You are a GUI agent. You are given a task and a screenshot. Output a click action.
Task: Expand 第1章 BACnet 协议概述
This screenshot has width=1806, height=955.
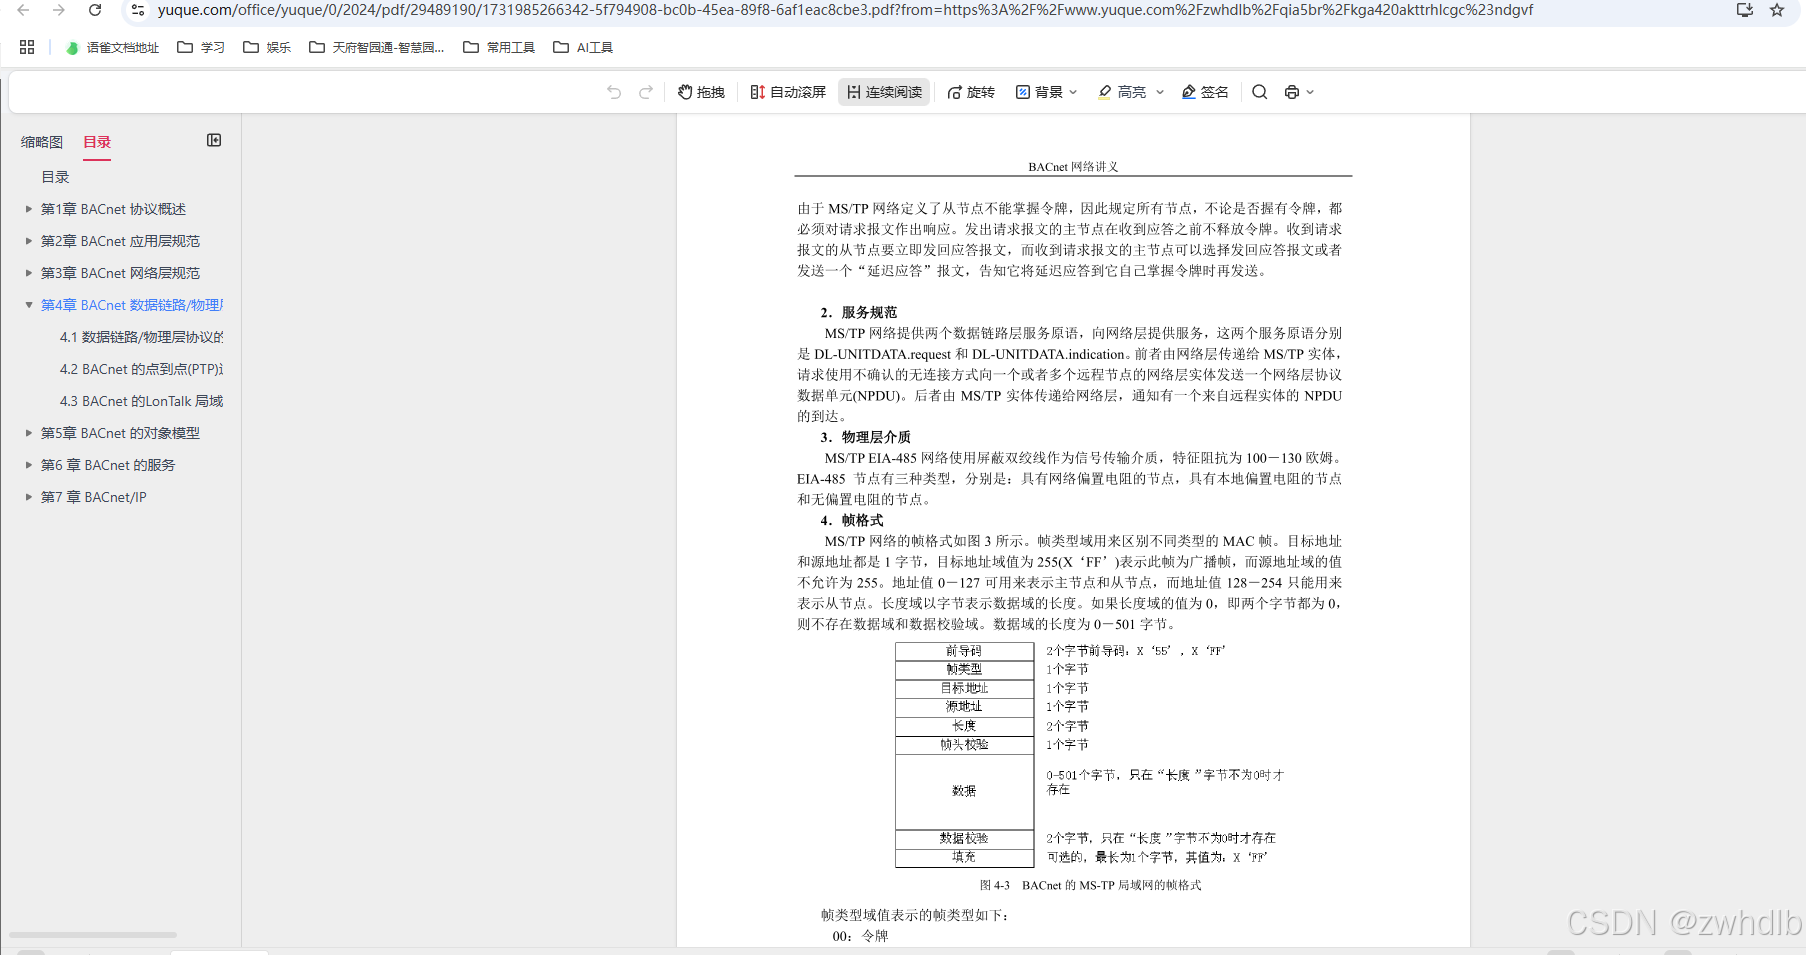pyautogui.click(x=28, y=209)
